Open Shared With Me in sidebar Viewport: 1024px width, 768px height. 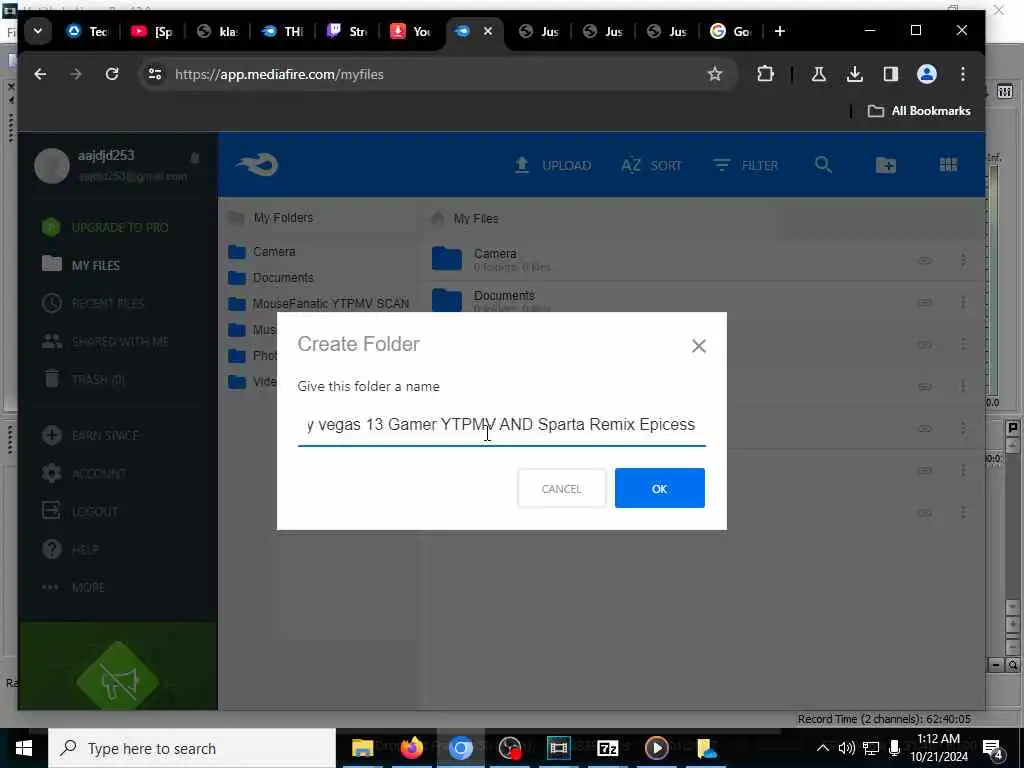(105, 341)
